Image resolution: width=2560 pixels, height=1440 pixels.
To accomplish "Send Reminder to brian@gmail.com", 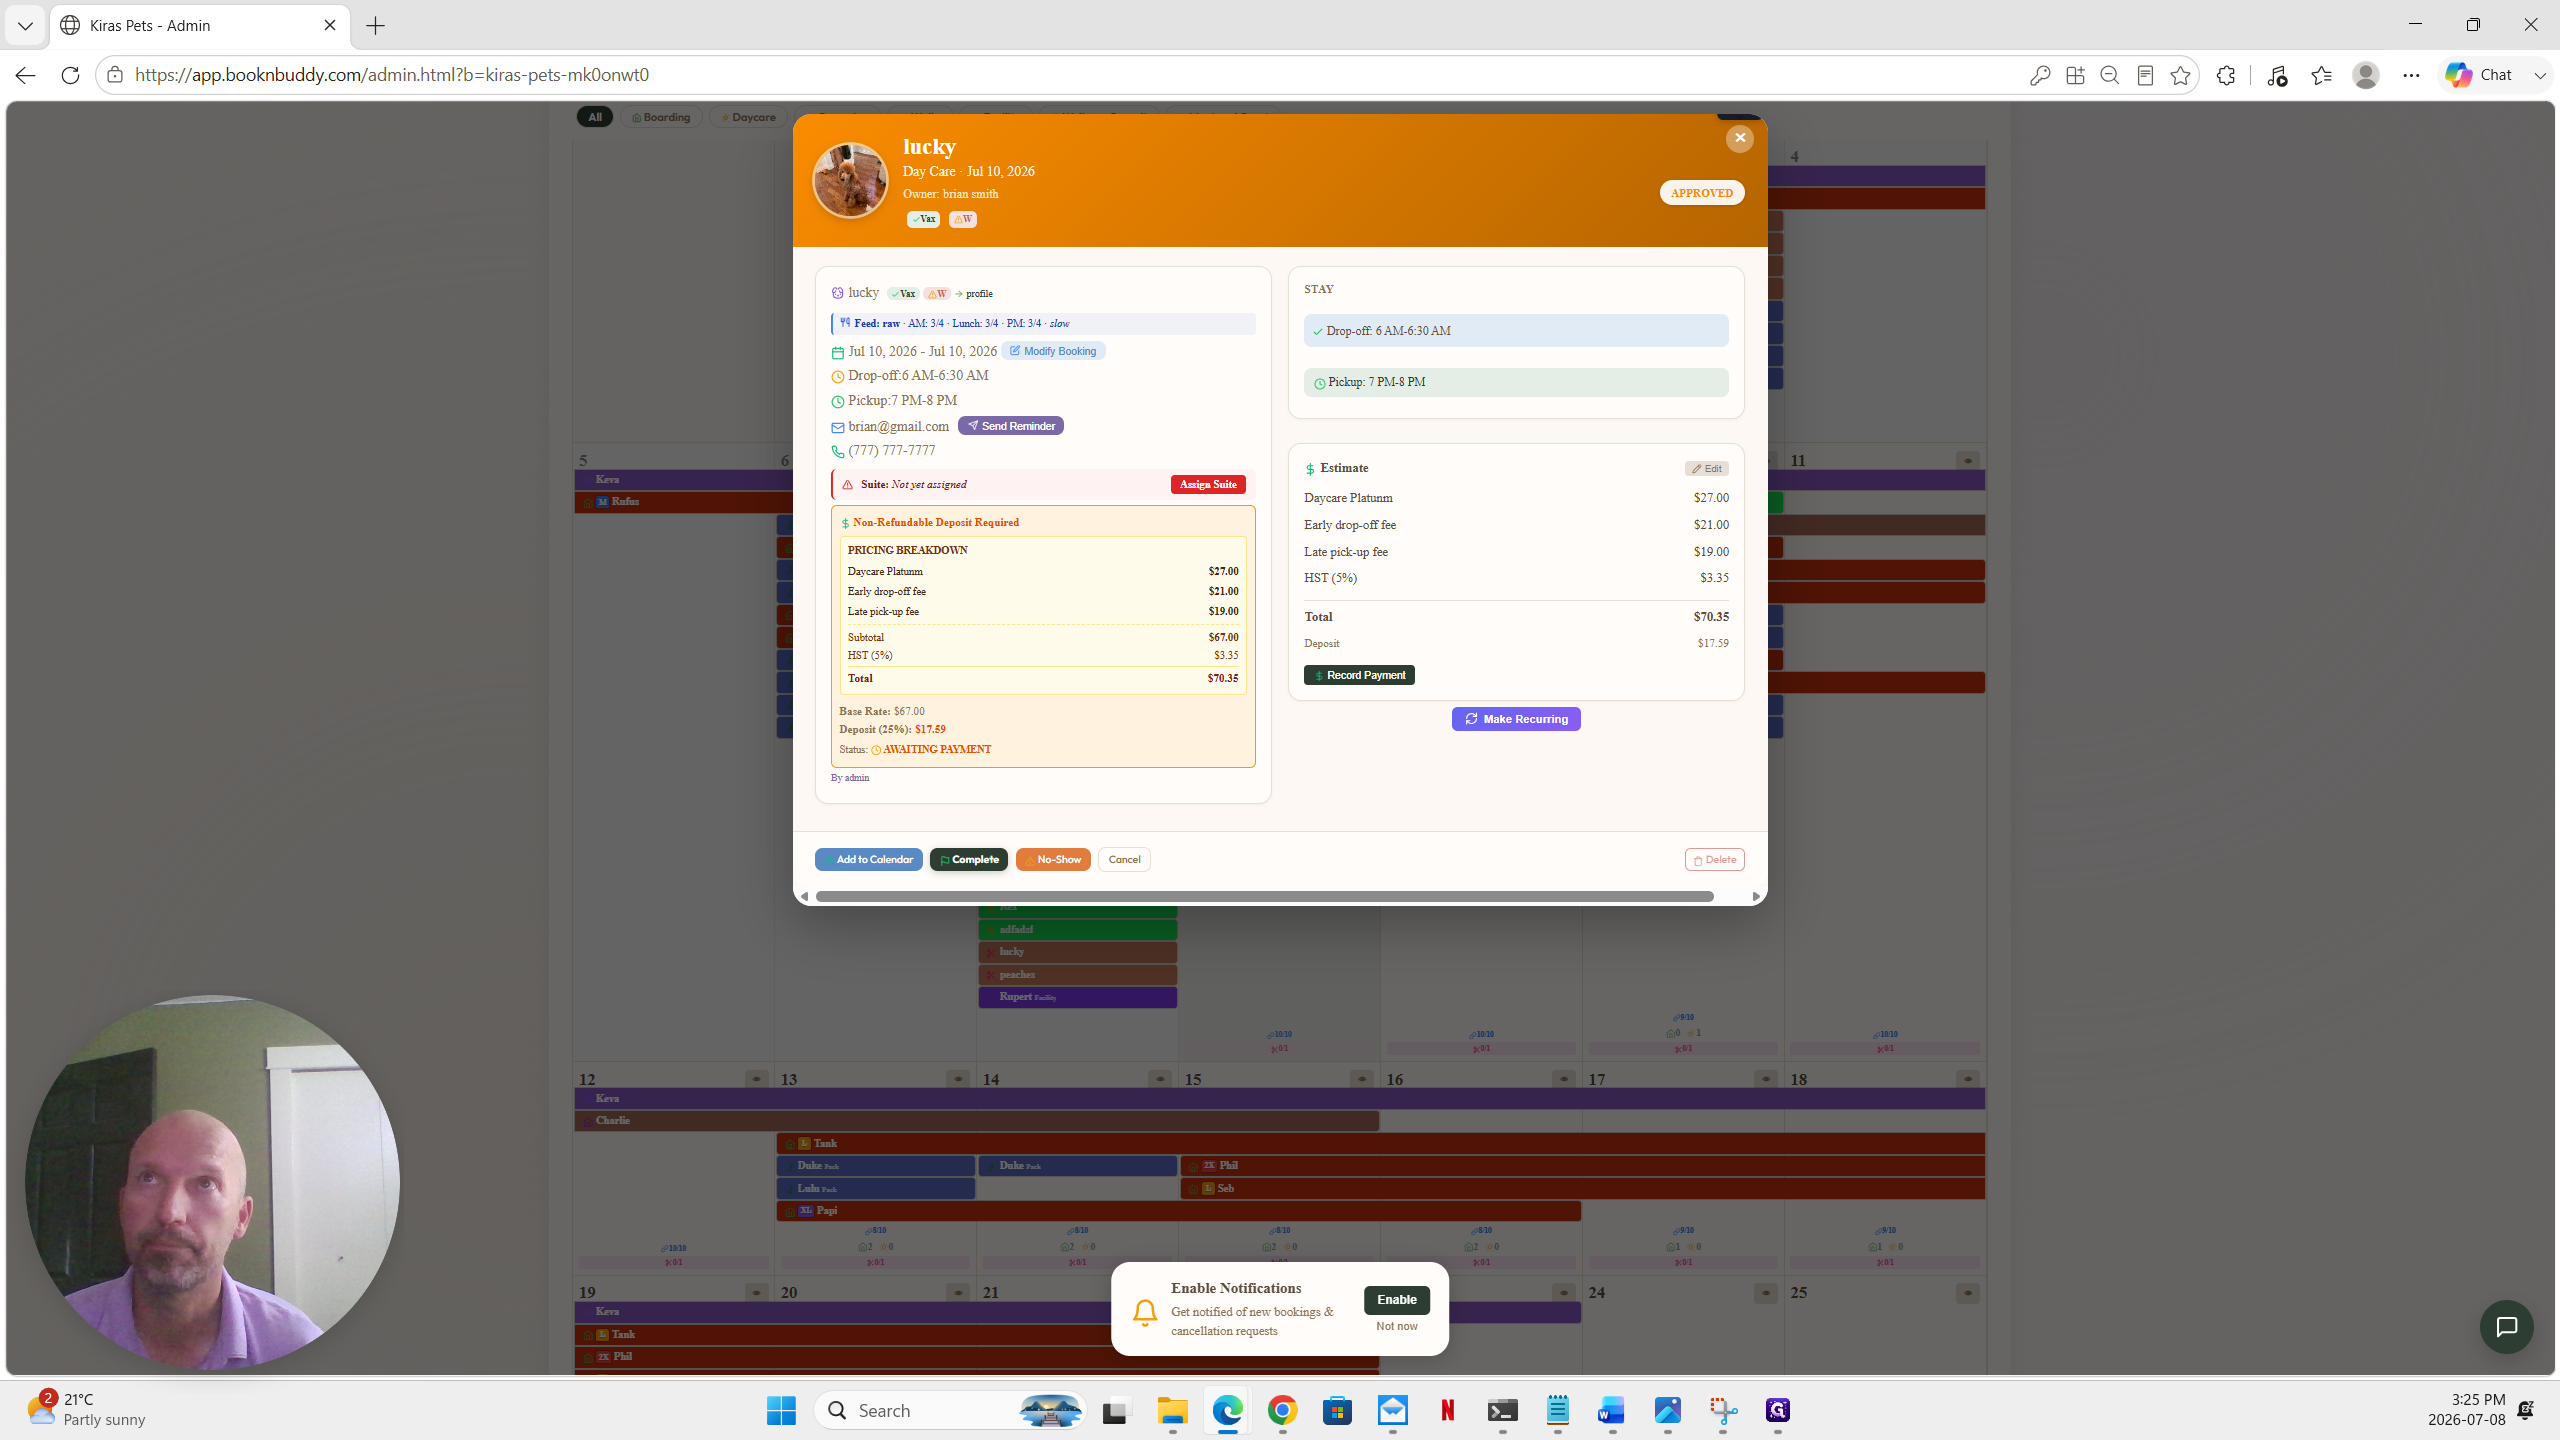I will (1010, 426).
